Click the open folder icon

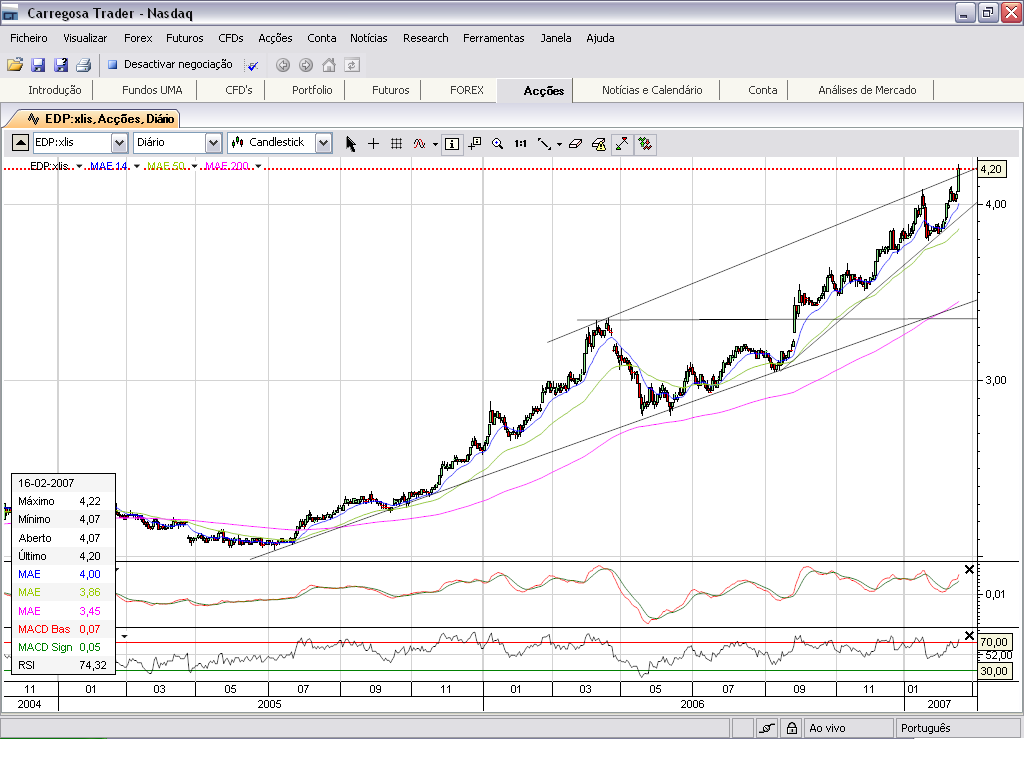point(15,65)
